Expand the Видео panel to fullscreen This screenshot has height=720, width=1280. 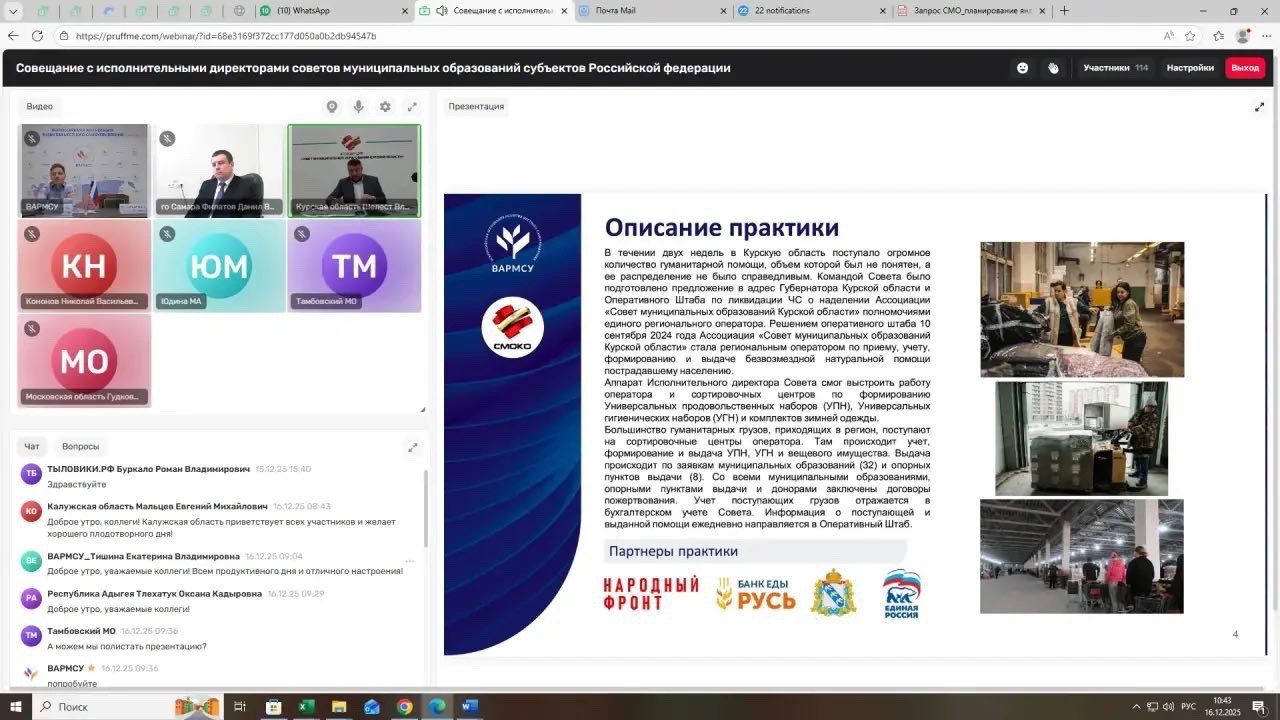tap(413, 105)
